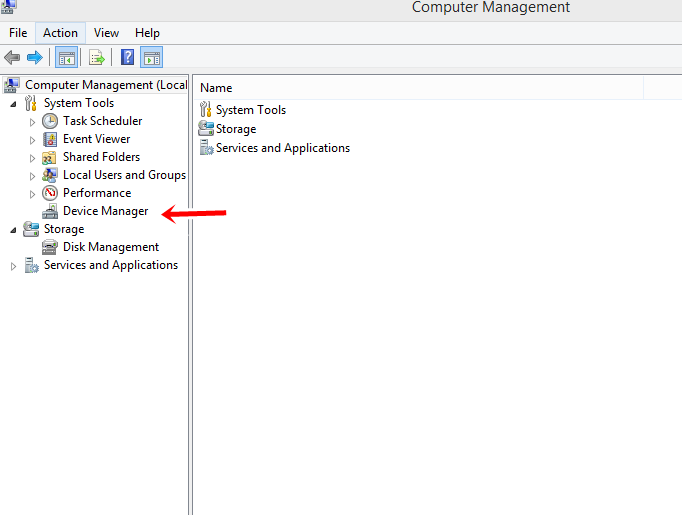The height and width of the screenshot is (515, 682).
Task: Expand the Task Scheduler node
Action: click(32, 122)
